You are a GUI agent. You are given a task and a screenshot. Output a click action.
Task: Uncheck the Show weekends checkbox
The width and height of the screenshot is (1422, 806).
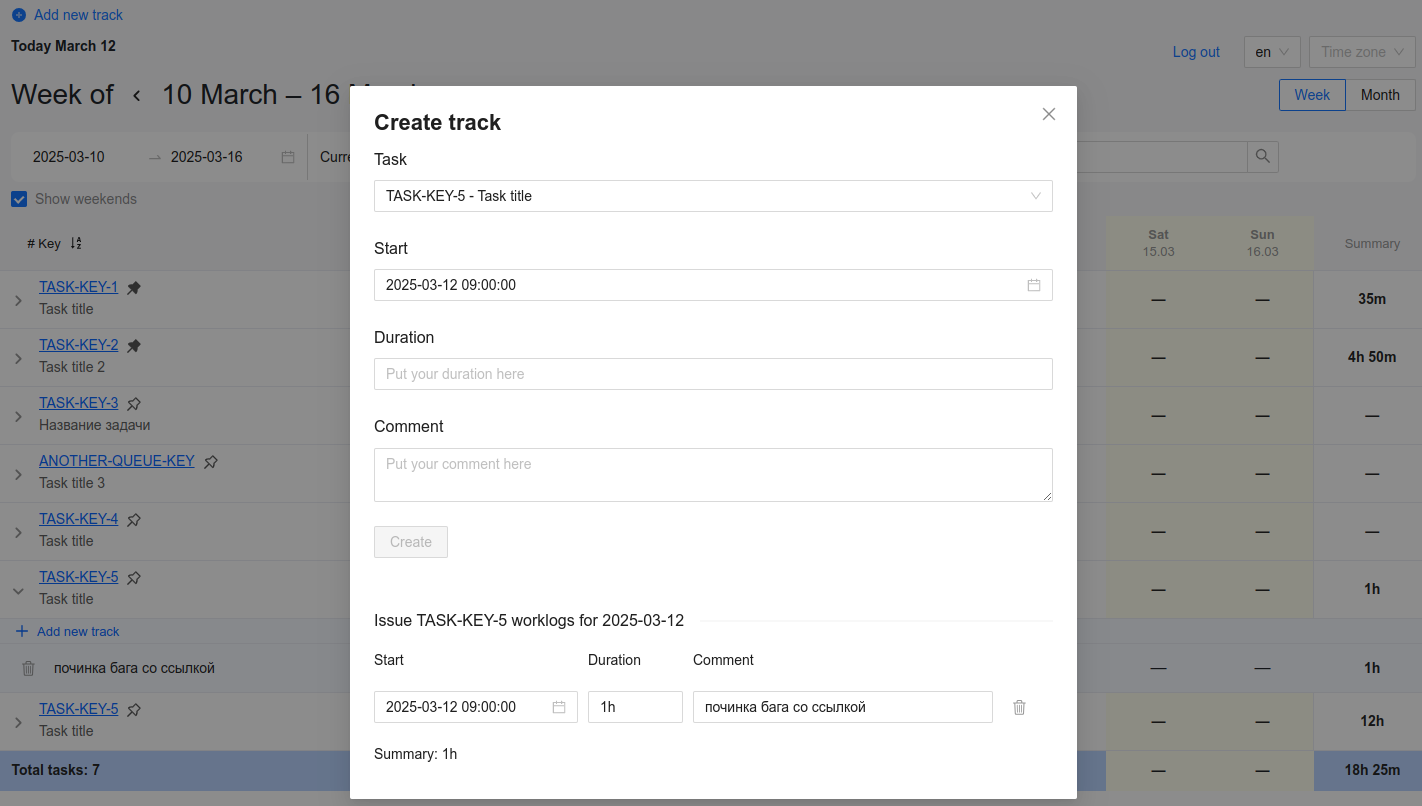click(19, 199)
